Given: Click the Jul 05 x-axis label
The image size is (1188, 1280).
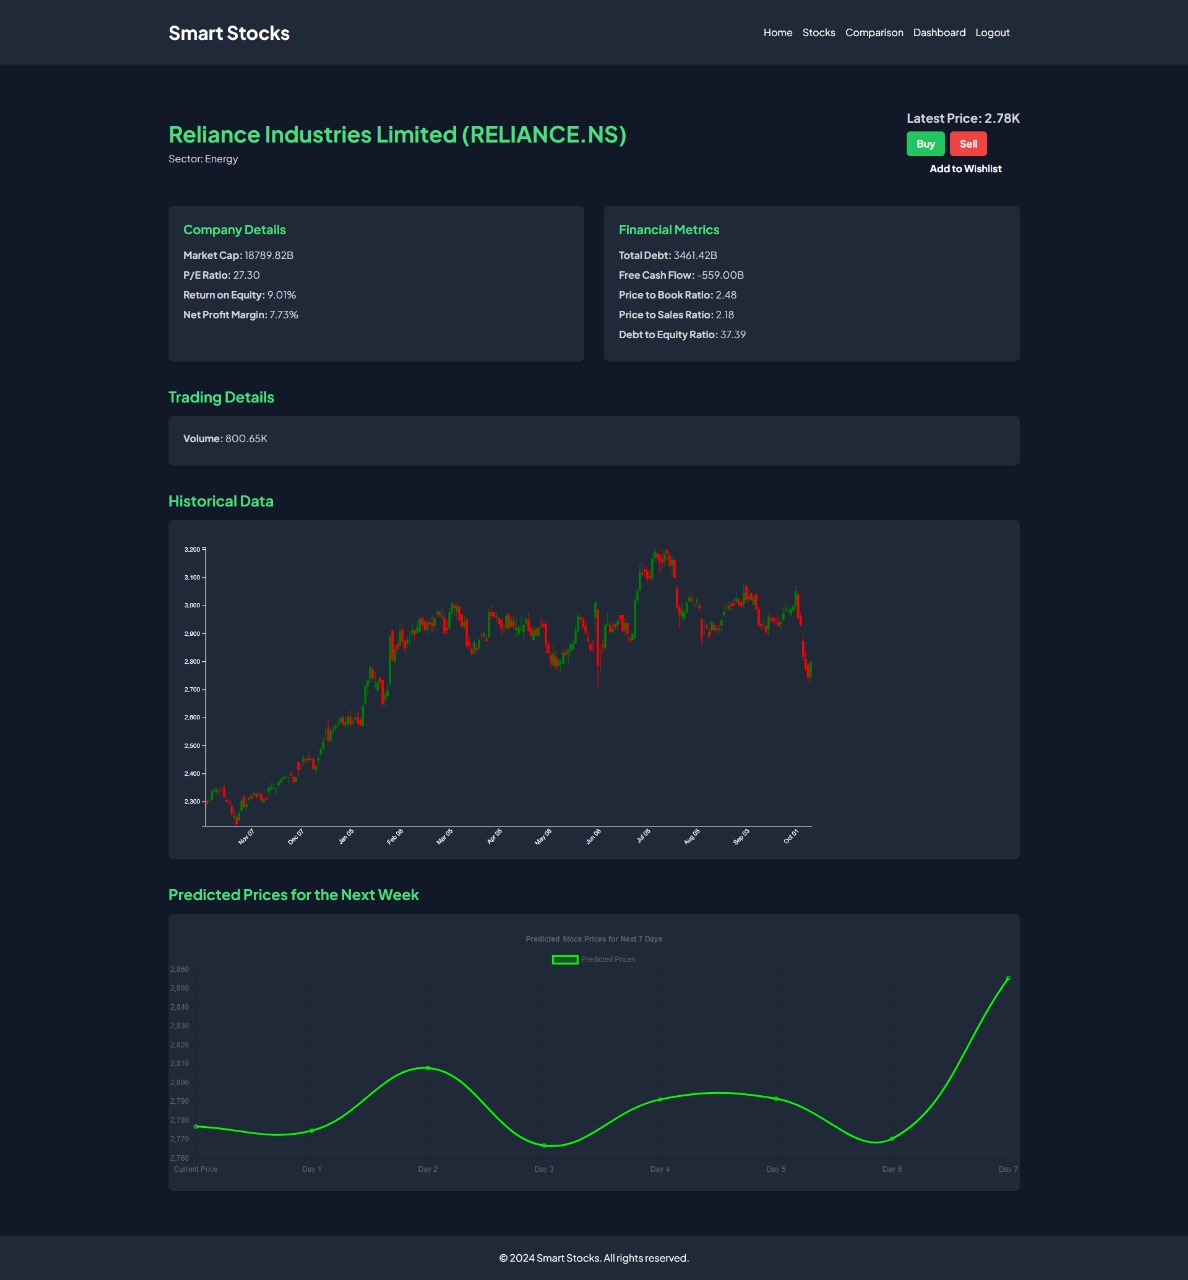Looking at the screenshot, I should coord(643,837).
